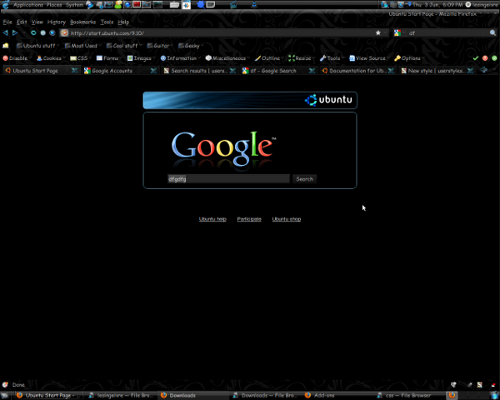Select the Google search engine icon
This screenshot has width=500, height=400.
[x=397, y=33]
